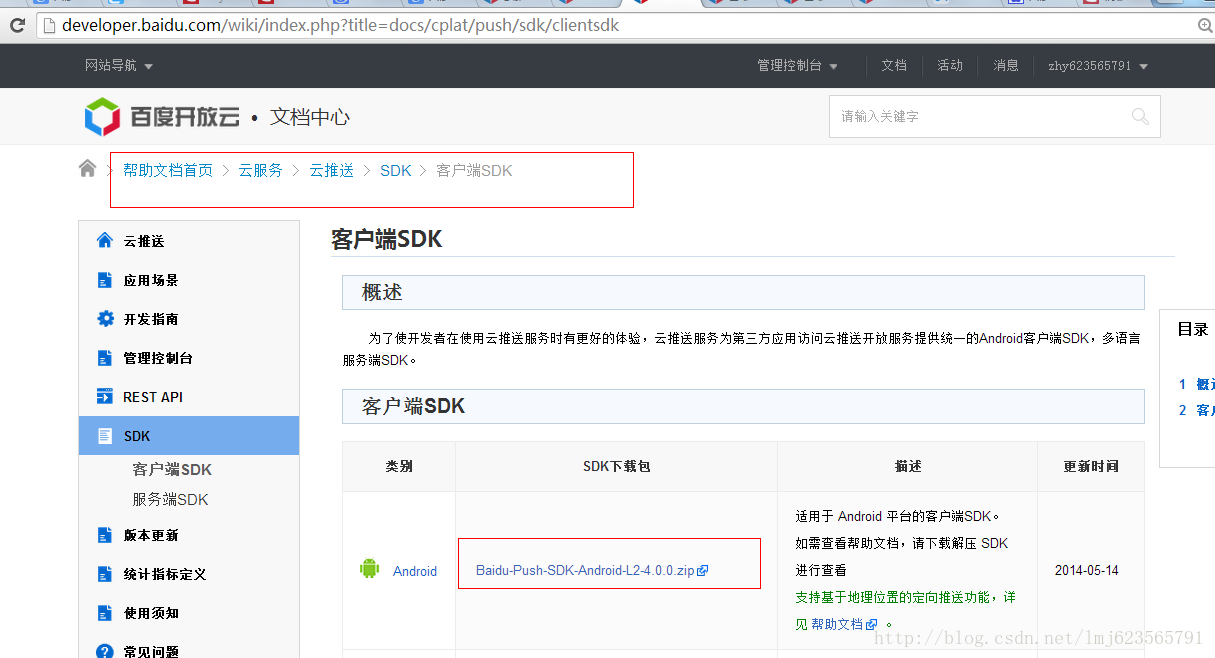The image size is (1215, 658).
Task: Click the browser address bar URL
Action: pos(340,26)
